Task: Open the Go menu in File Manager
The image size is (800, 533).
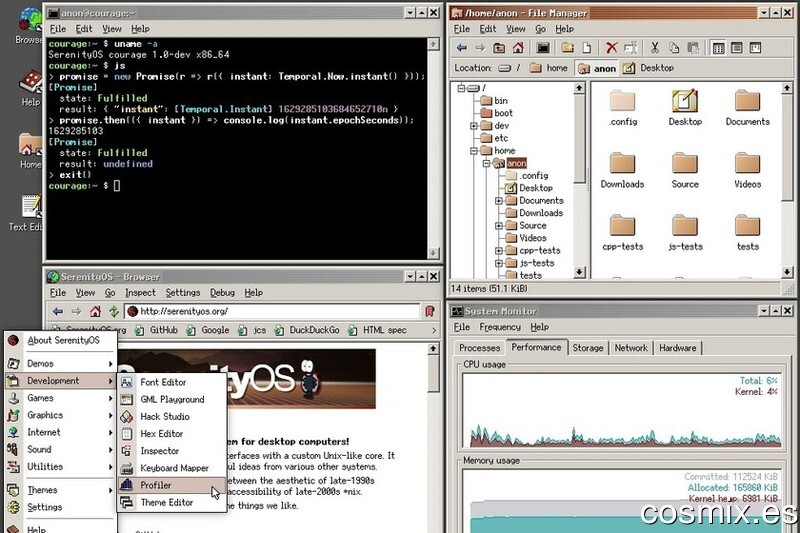Action: tap(540, 29)
